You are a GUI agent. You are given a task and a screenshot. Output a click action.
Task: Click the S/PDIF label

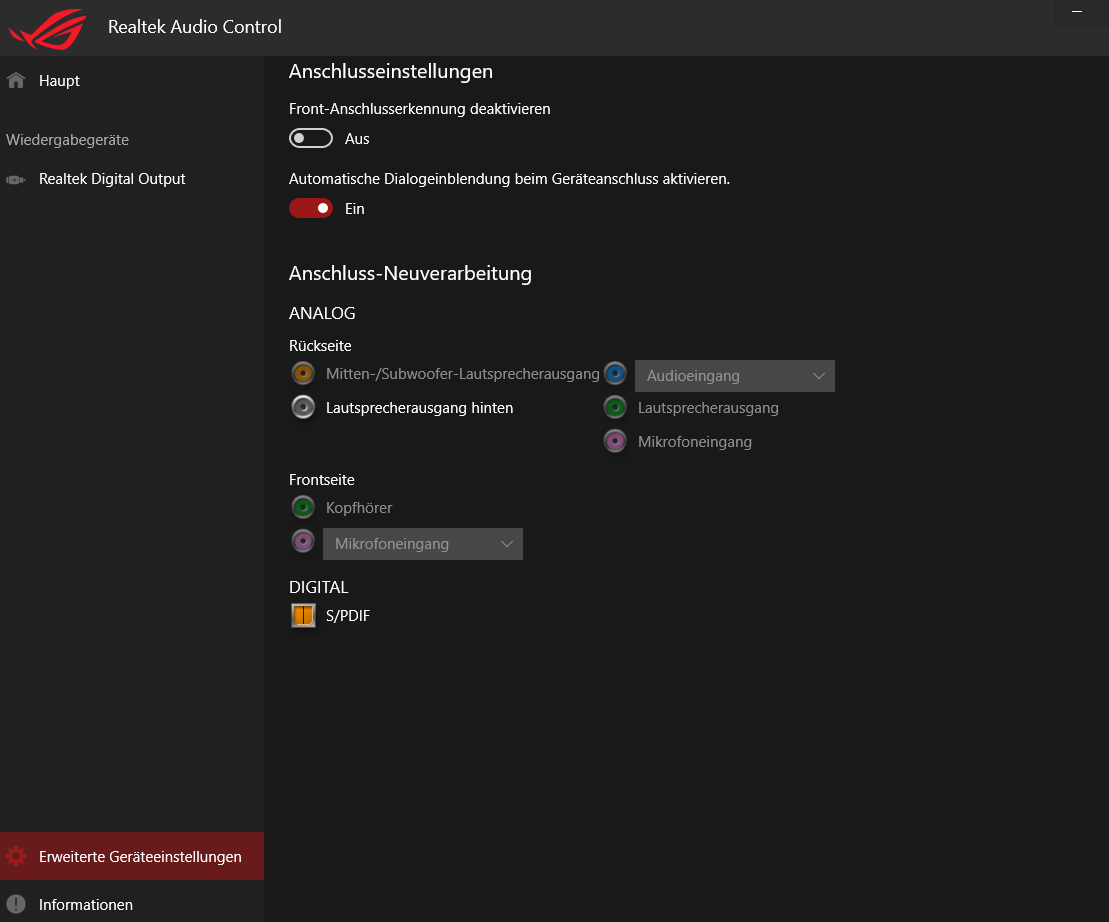[347, 616]
